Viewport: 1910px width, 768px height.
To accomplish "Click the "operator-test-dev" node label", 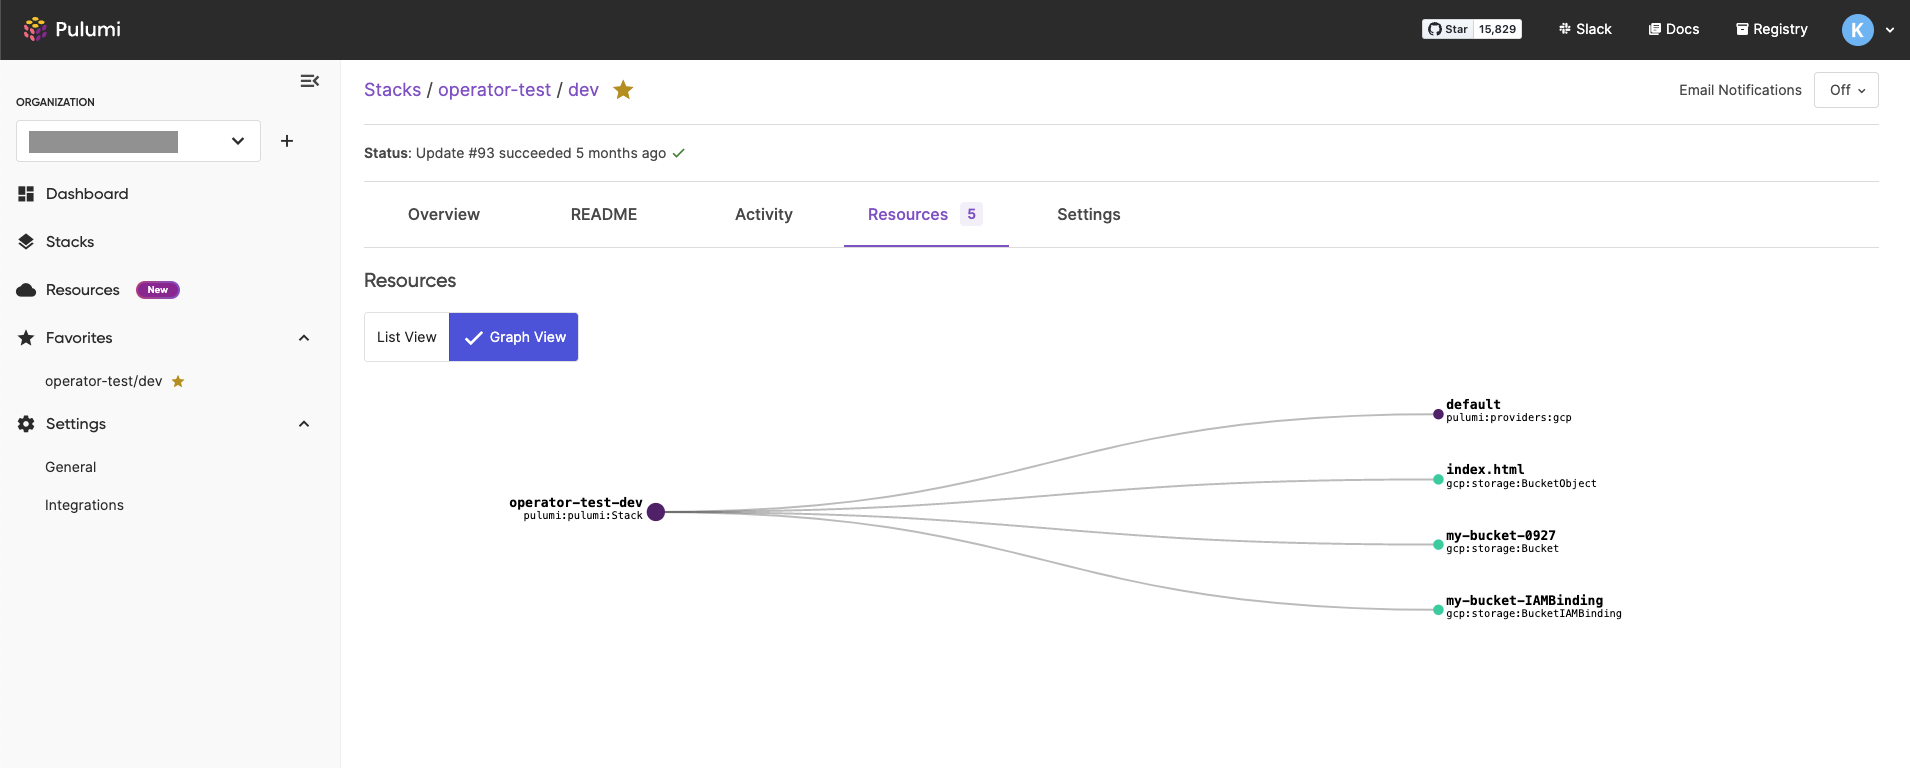I will [576, 502].
